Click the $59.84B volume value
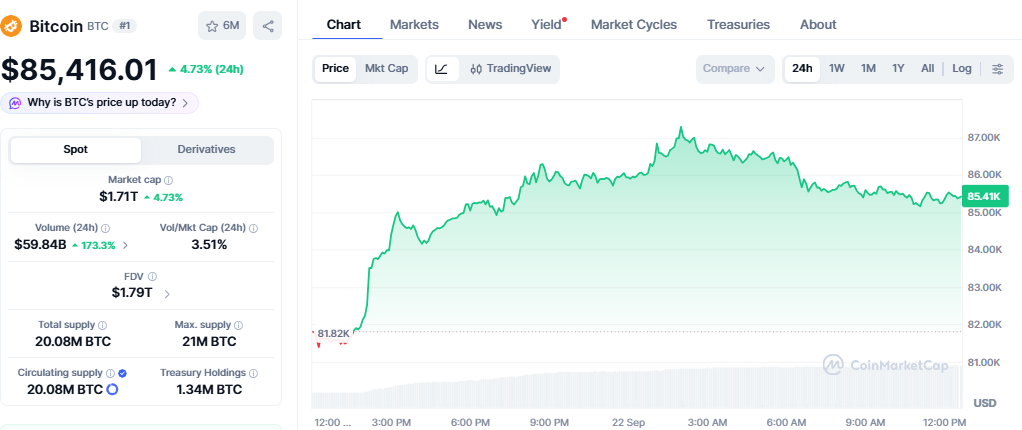This screenshot has height=430, width=1022. coord(40,246)
